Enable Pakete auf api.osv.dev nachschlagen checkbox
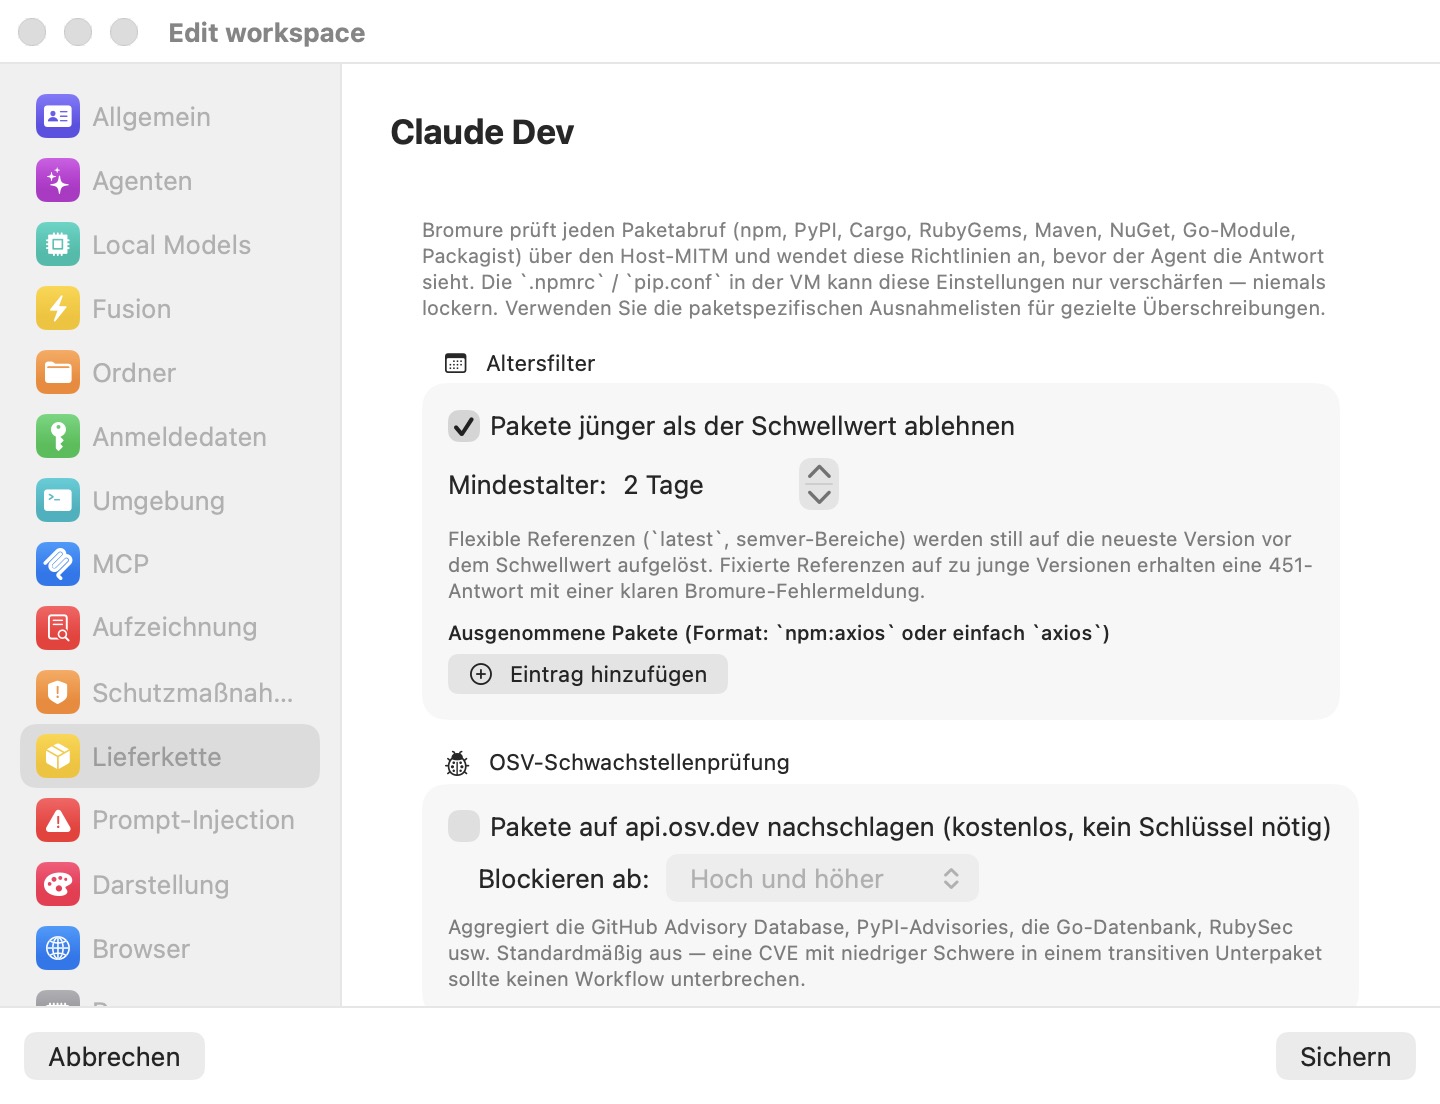 click(x=464, y=826)
